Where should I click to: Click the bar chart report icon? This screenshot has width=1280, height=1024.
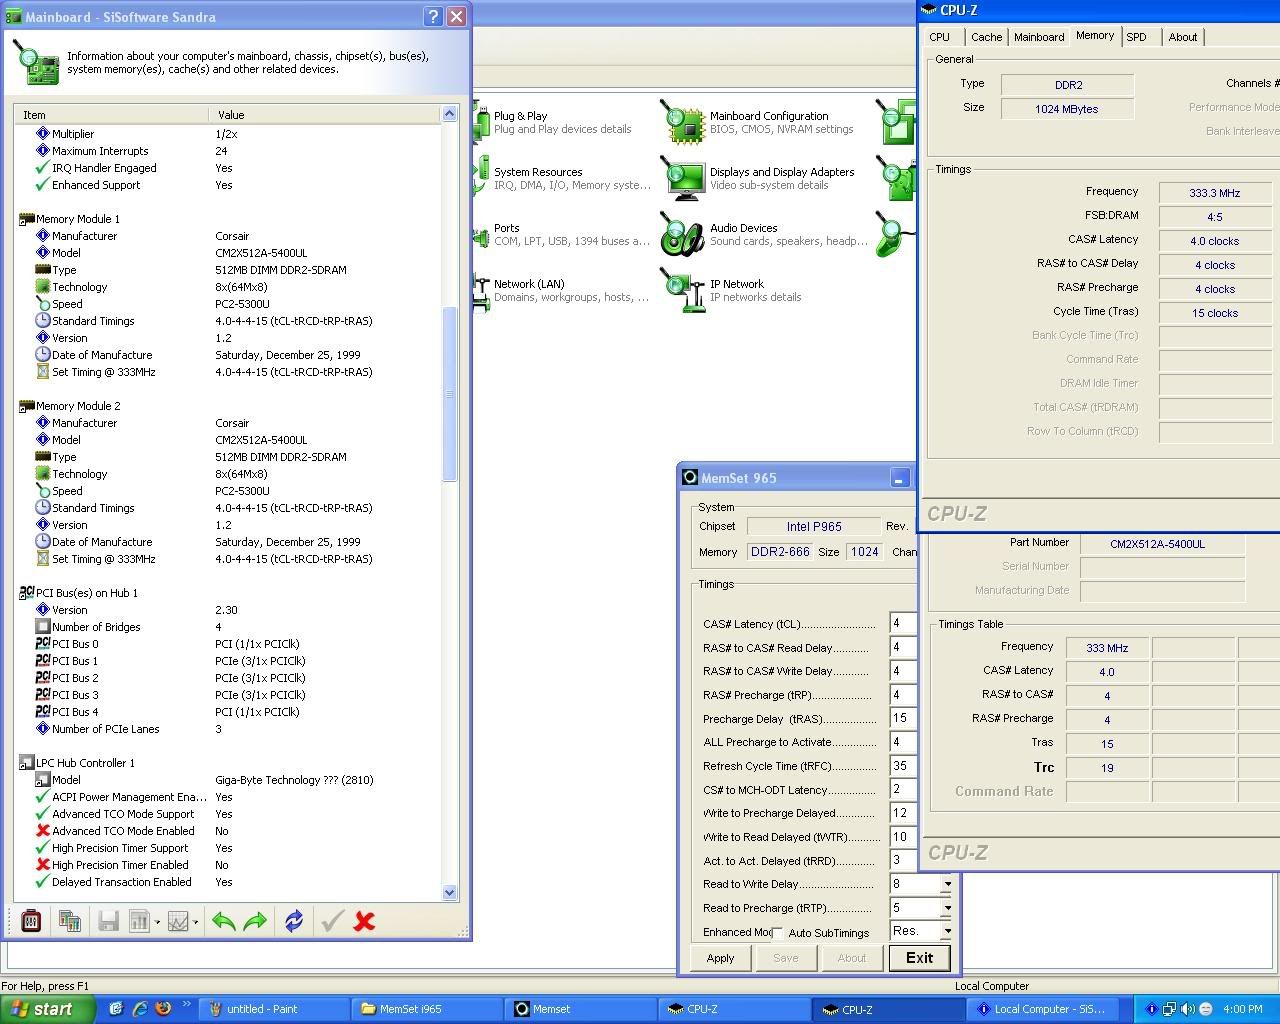(x=139, y=921)
